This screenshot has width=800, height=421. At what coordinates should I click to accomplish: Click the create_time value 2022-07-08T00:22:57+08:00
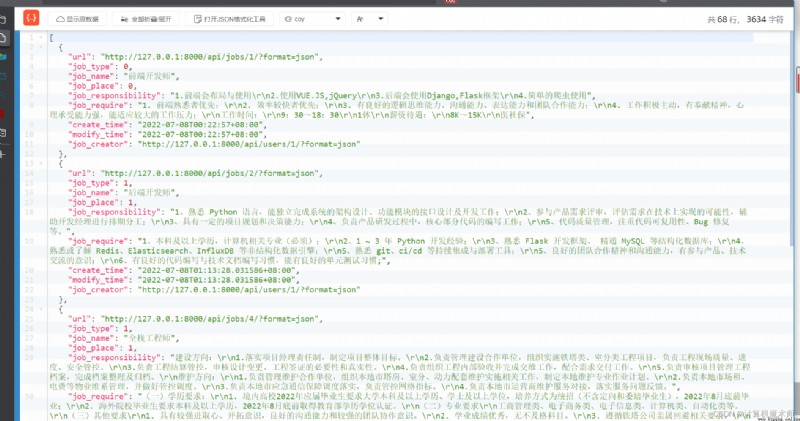199,125
